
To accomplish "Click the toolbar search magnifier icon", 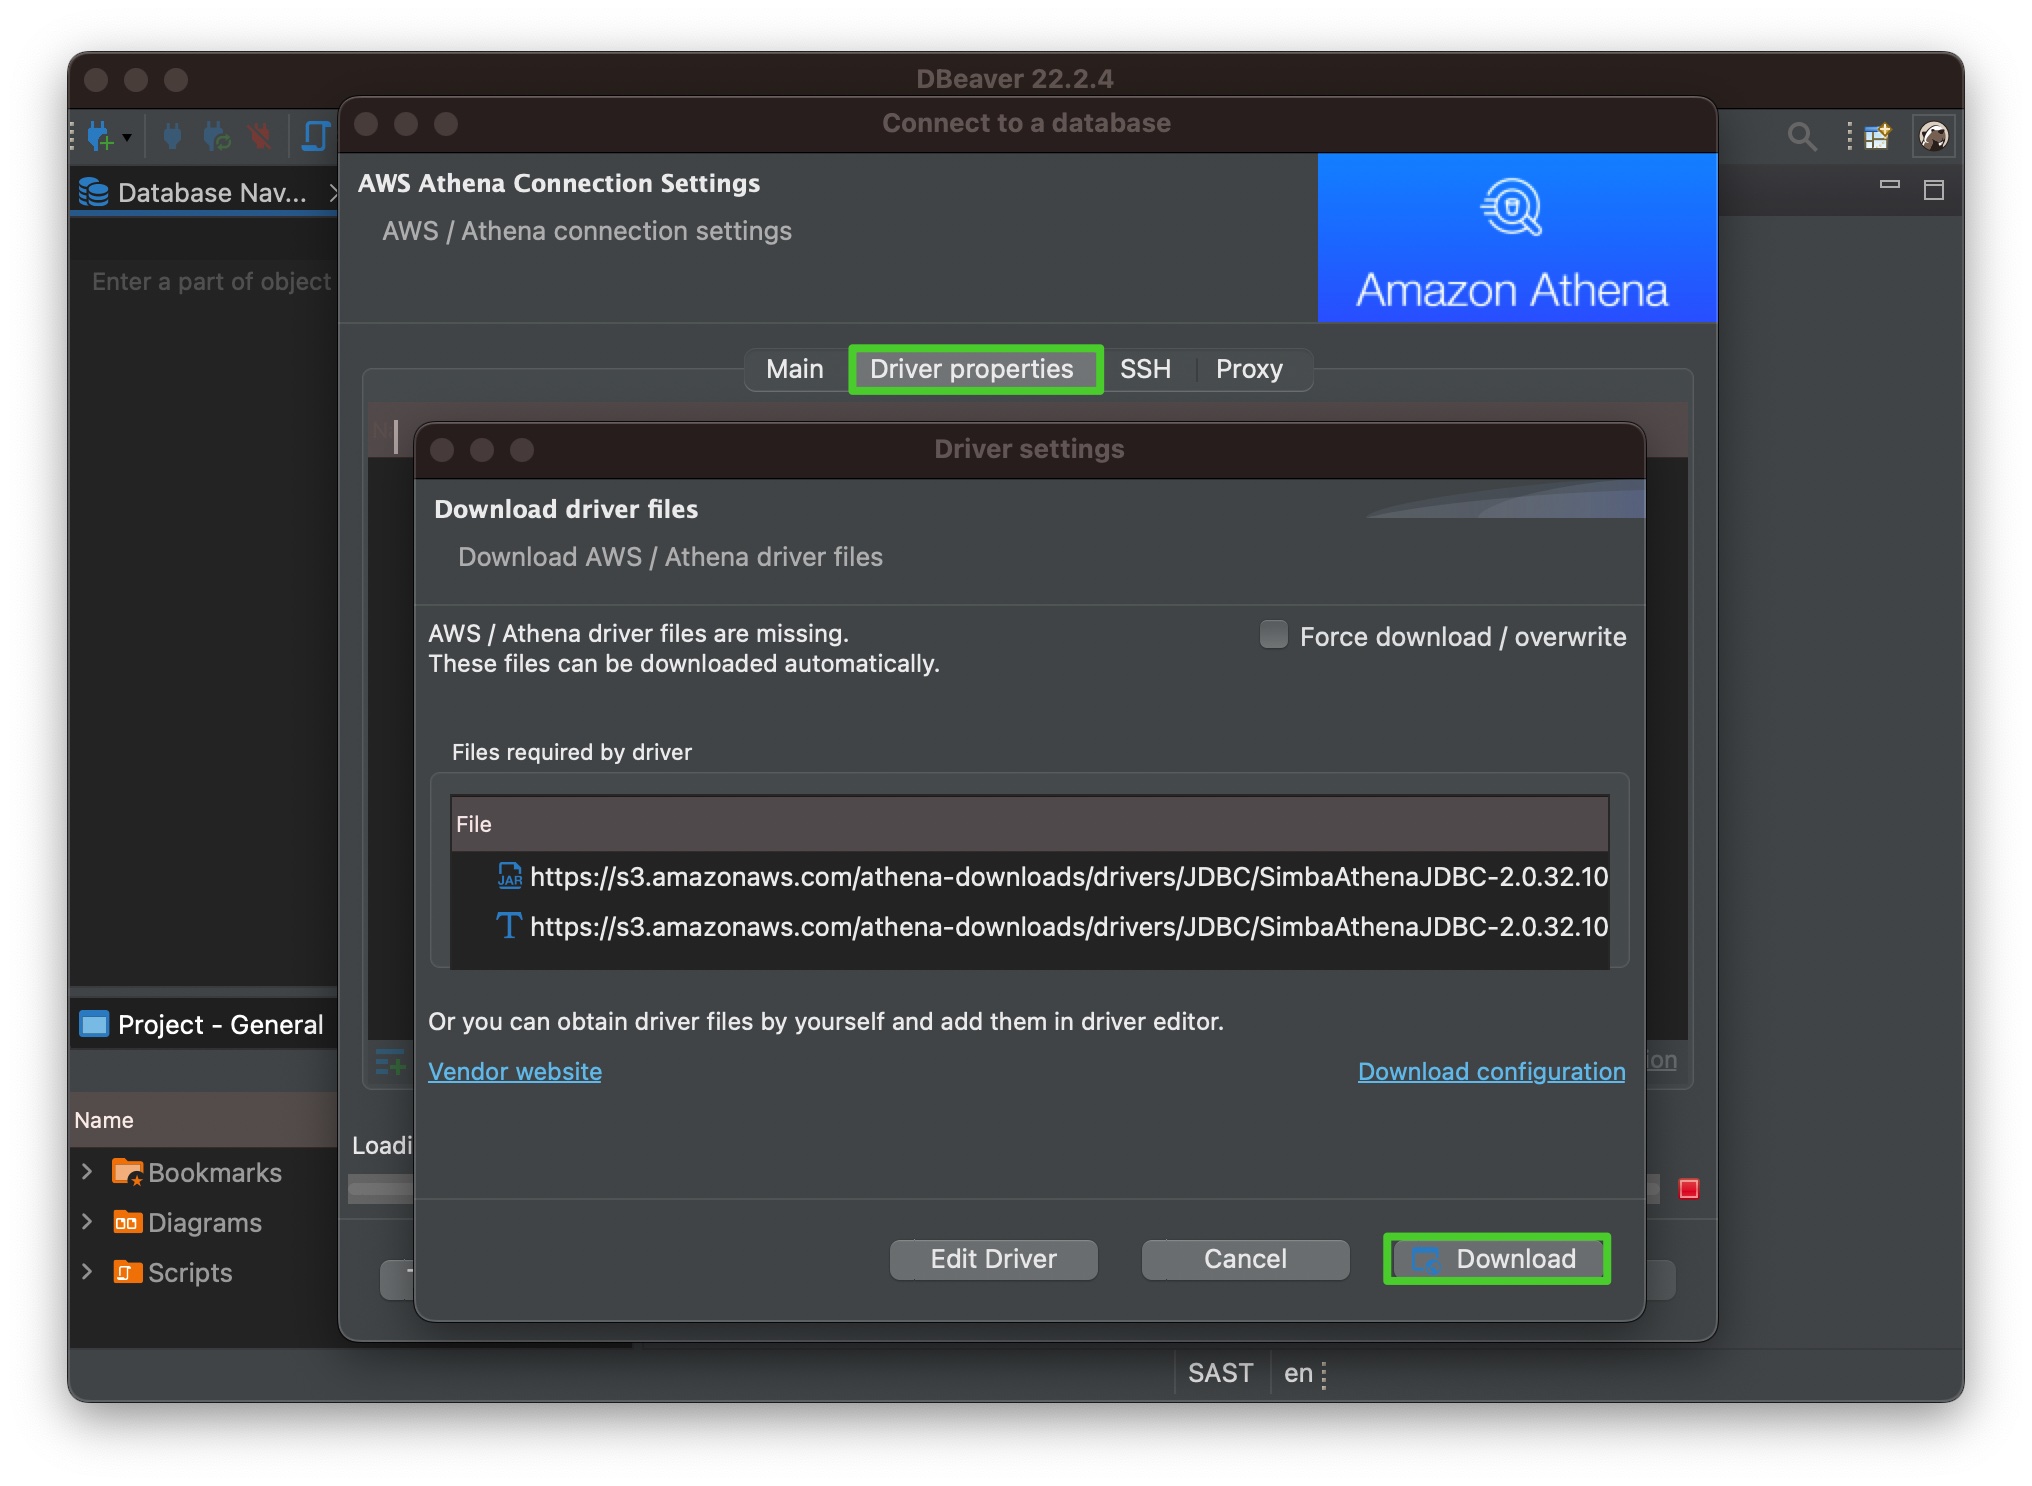I will pyautogui.click(x=1801, y=136).
